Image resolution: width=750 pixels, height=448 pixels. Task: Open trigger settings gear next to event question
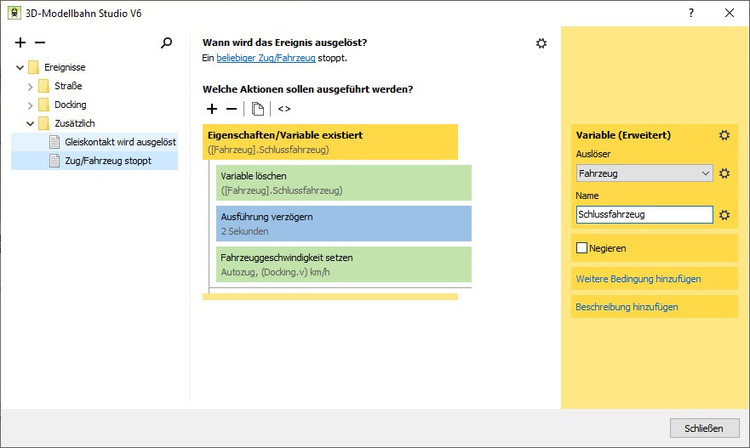[541, 43]
